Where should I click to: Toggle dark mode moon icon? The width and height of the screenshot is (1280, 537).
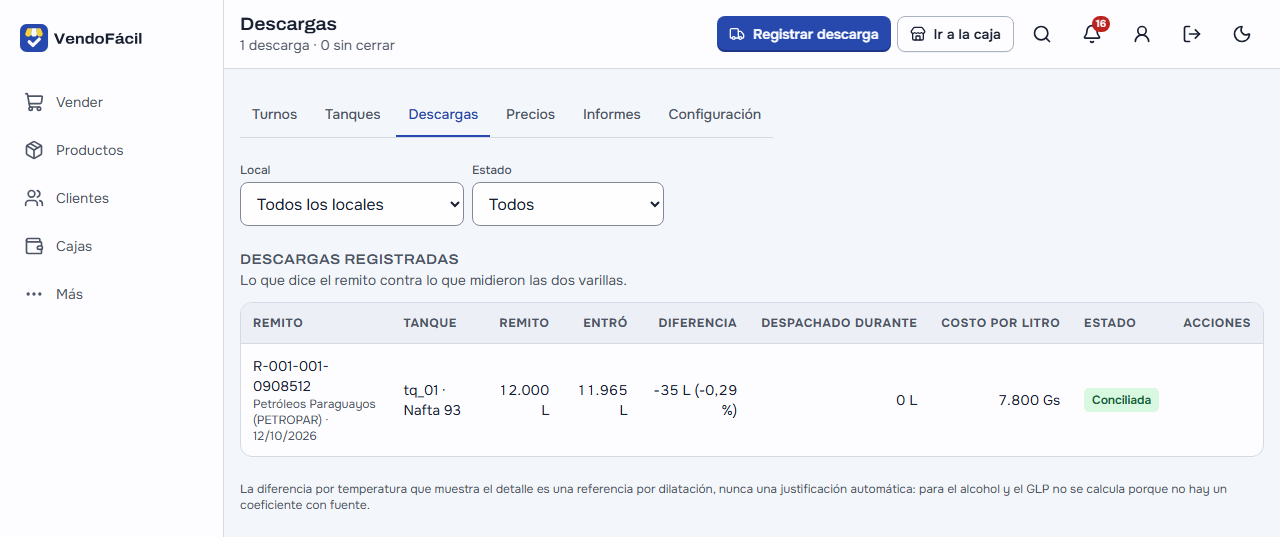point(1242,34)
